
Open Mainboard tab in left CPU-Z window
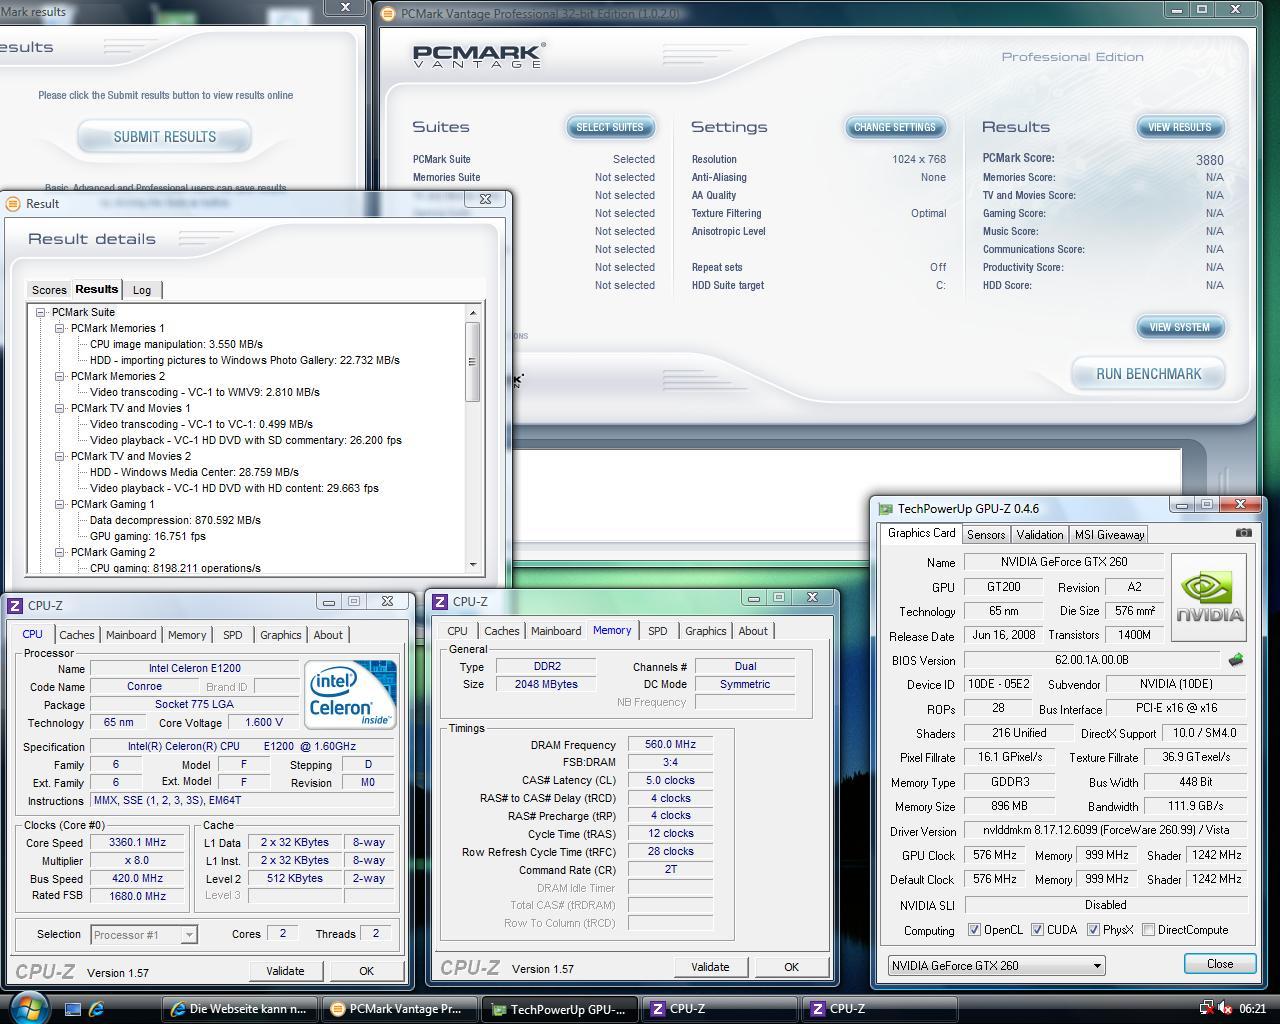[131, 635]
